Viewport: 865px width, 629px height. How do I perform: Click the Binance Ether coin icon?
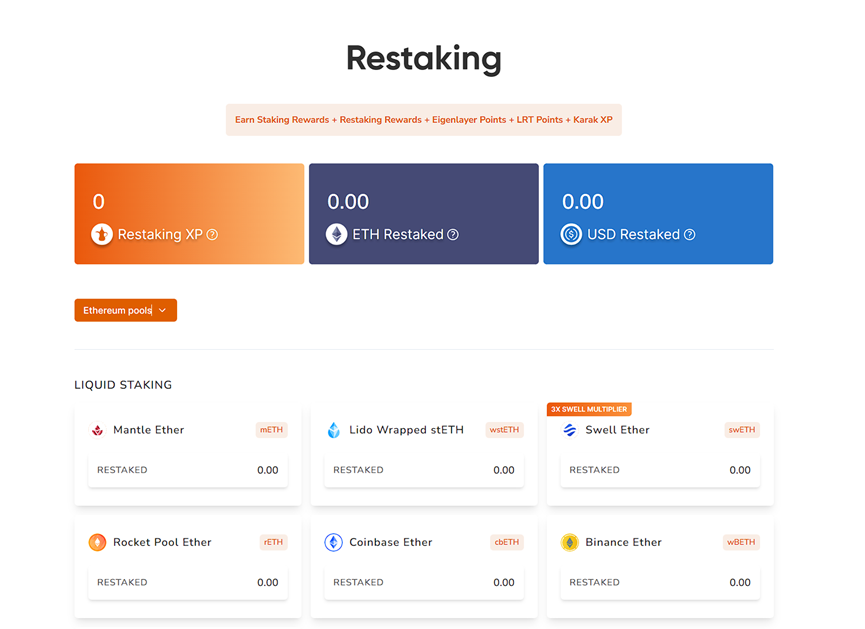pyautogui.click(x=572, y=542)
